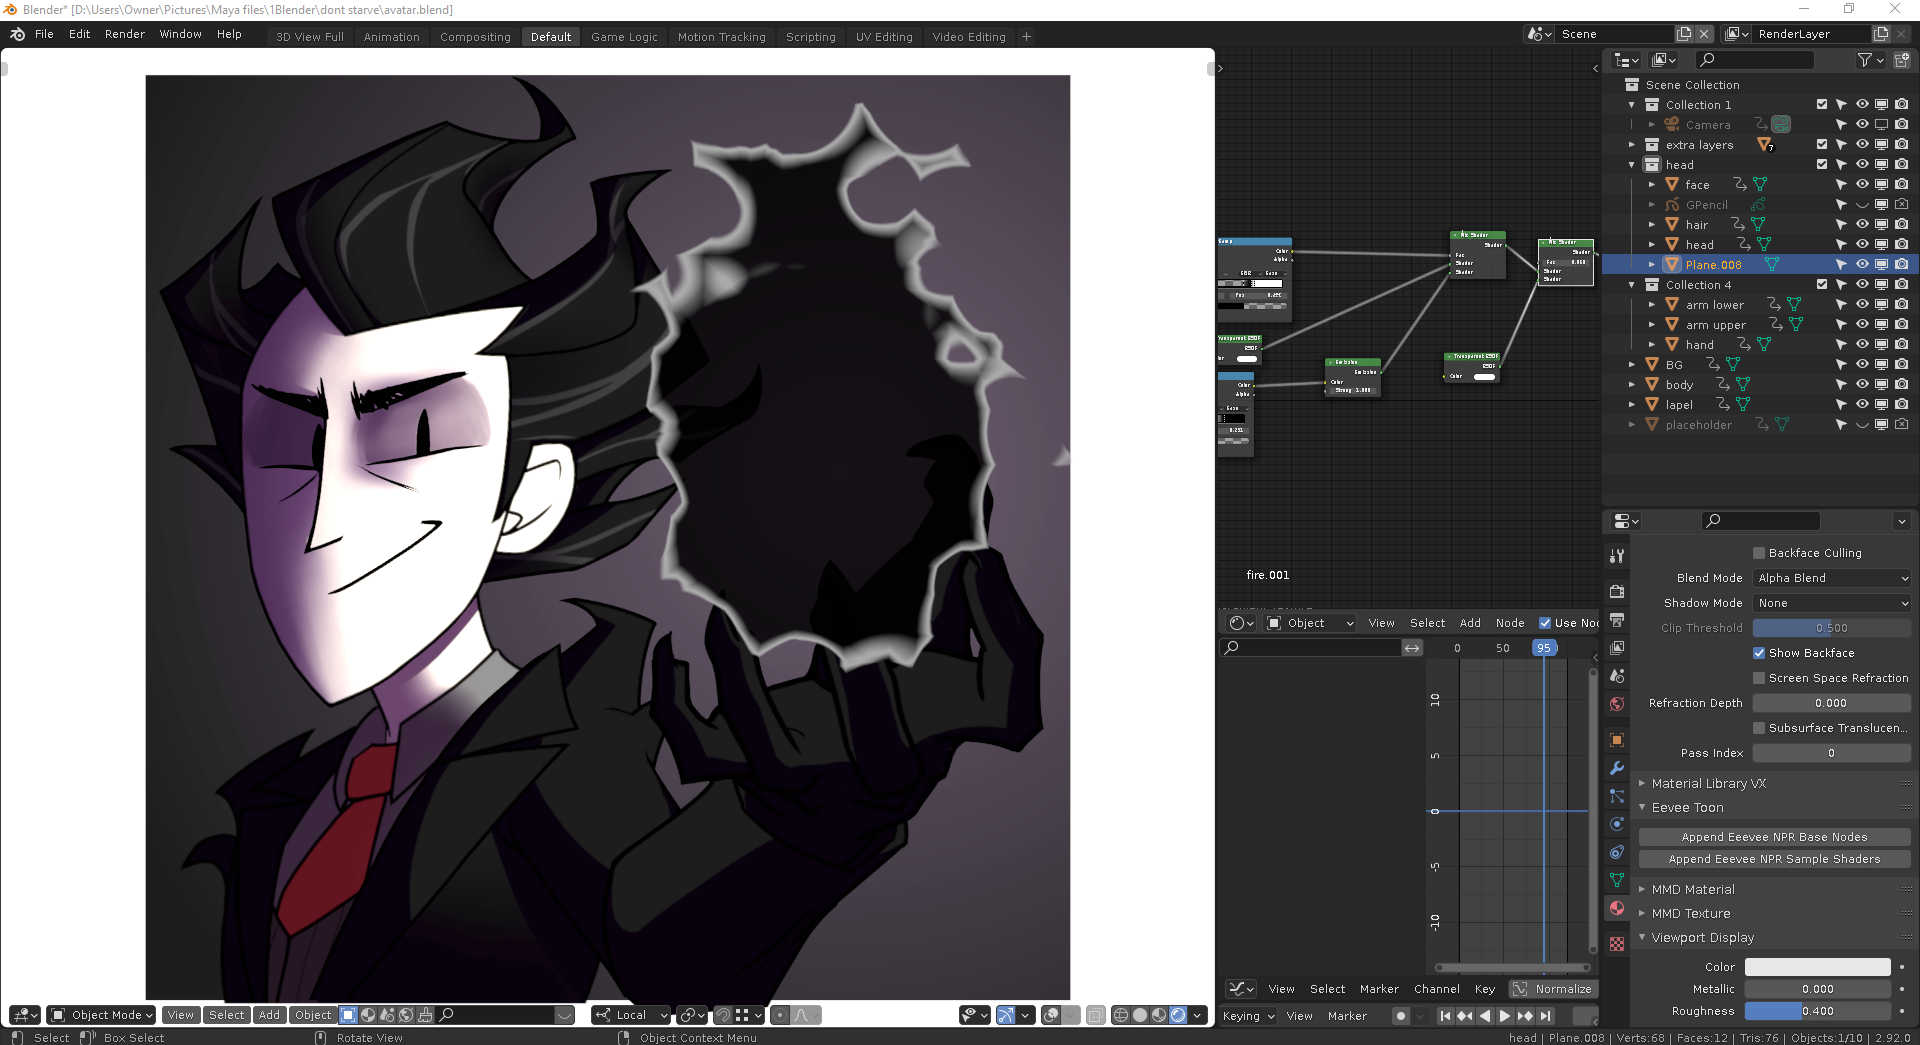
Task: Open the Object Data properties triangle icon
Action: [1617, 880]
